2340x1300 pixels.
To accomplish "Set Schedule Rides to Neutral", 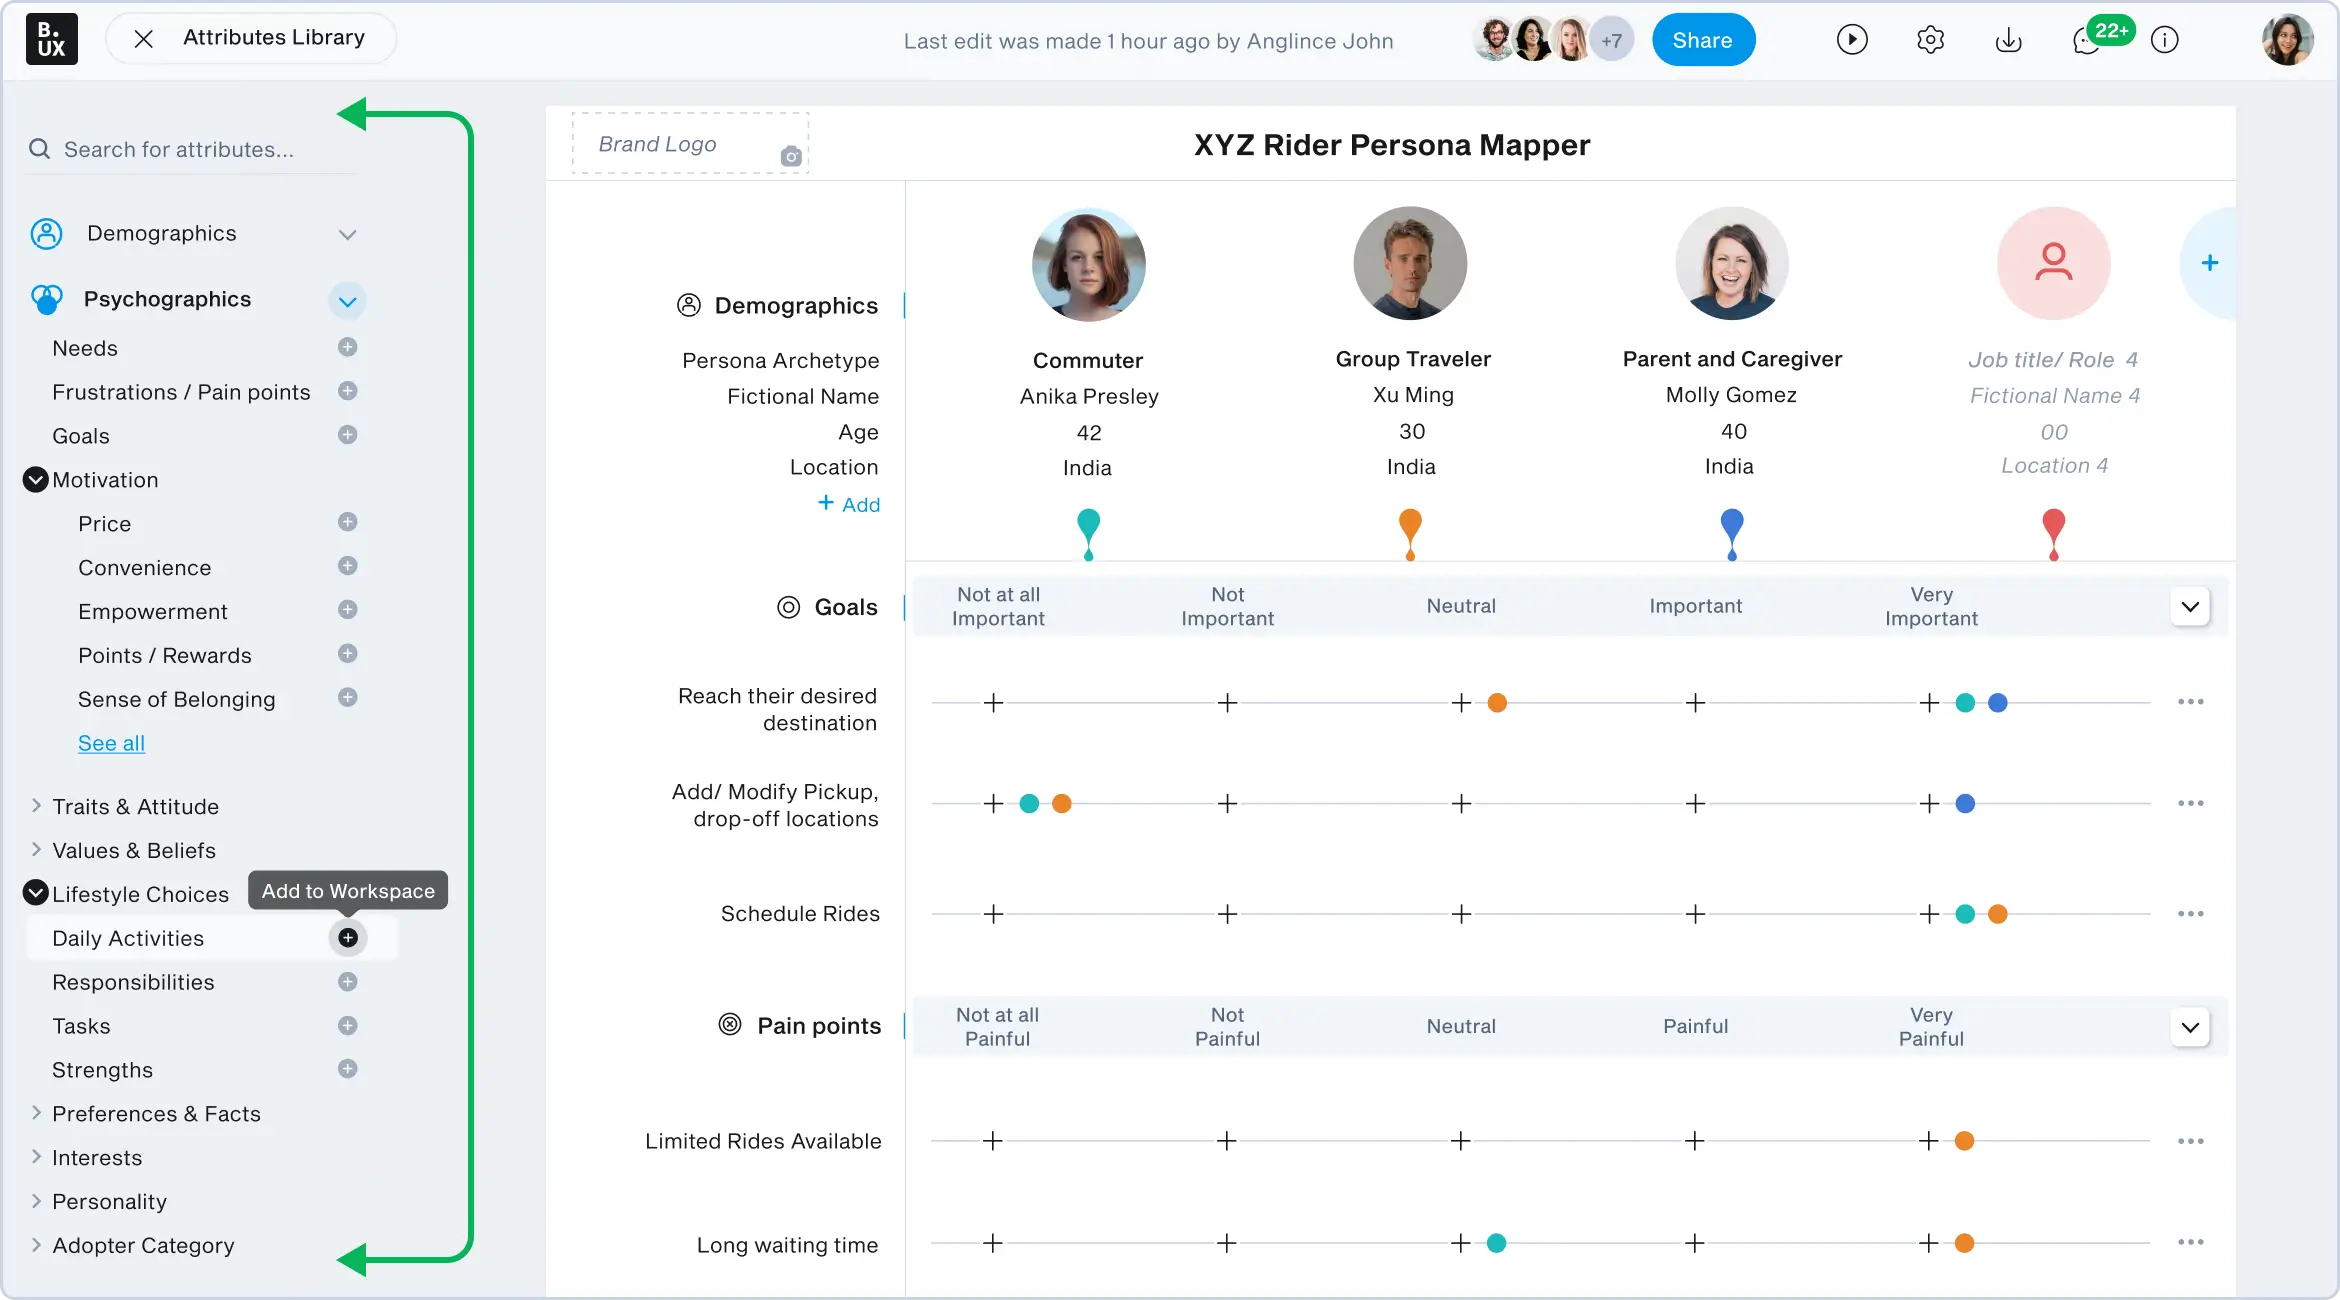I will (x=1461, y=914).
